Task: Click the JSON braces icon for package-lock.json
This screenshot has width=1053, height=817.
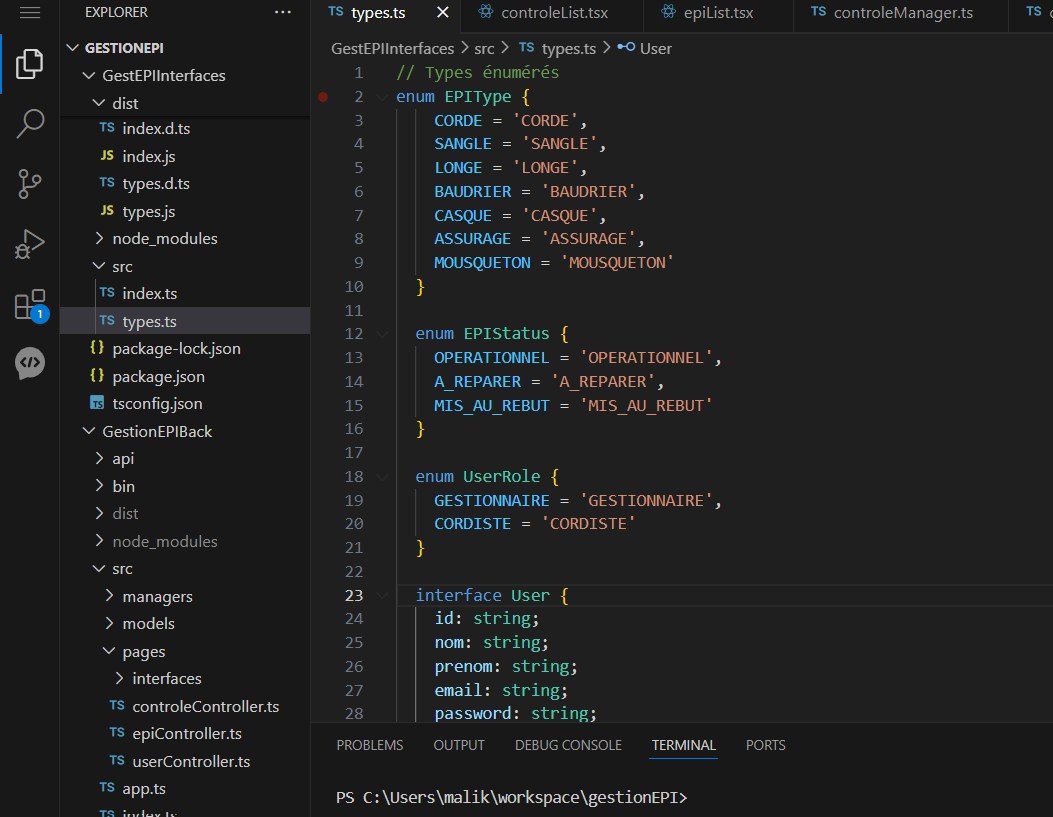Action: click(97, 348)
